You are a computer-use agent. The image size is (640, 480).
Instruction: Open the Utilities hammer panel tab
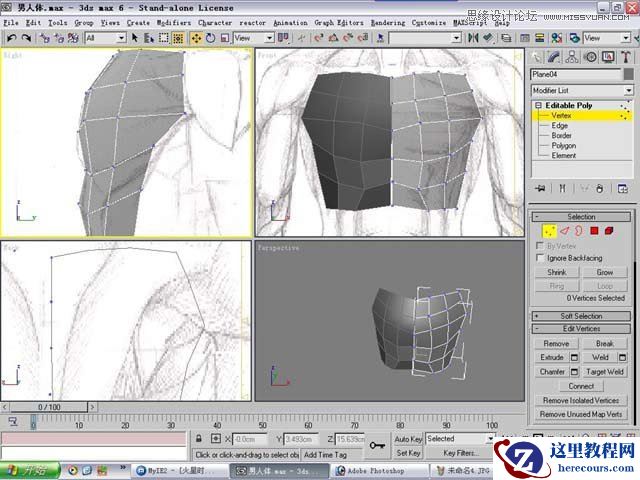coord(625,57)
